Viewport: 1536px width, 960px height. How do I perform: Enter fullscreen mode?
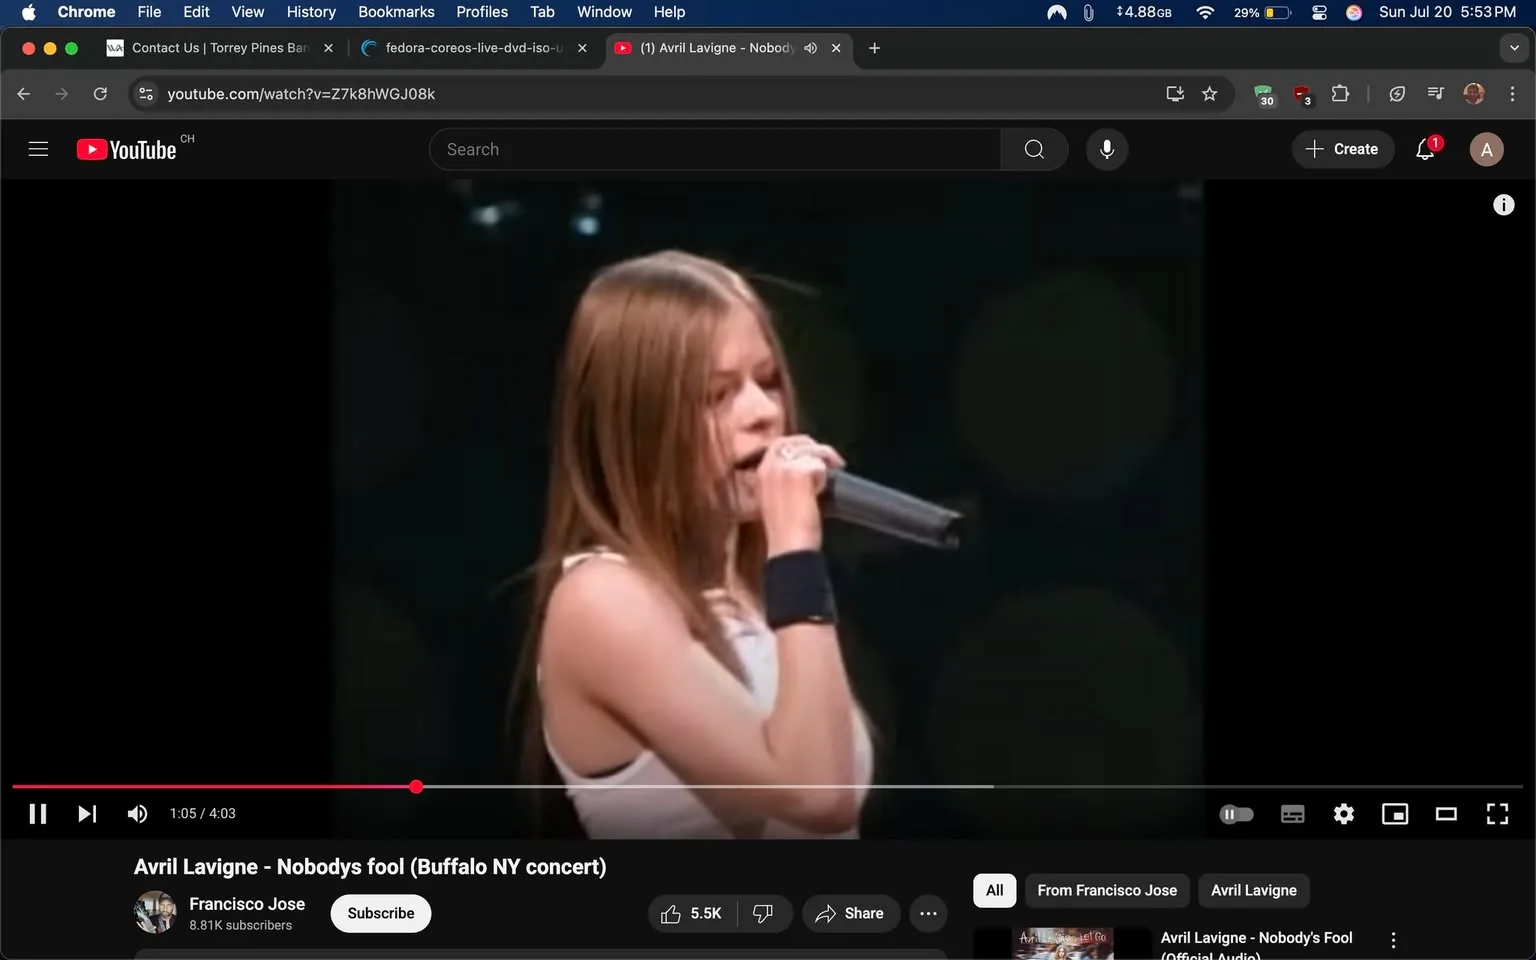pos(1497,813)
